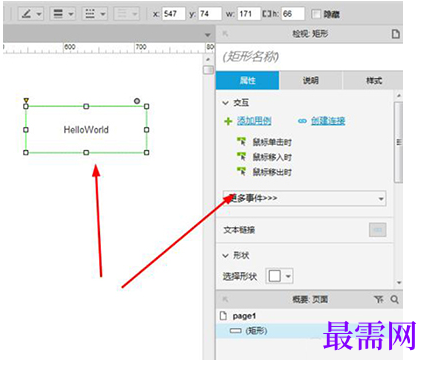Pop out the 检视 inspector panel

[225, 34]
